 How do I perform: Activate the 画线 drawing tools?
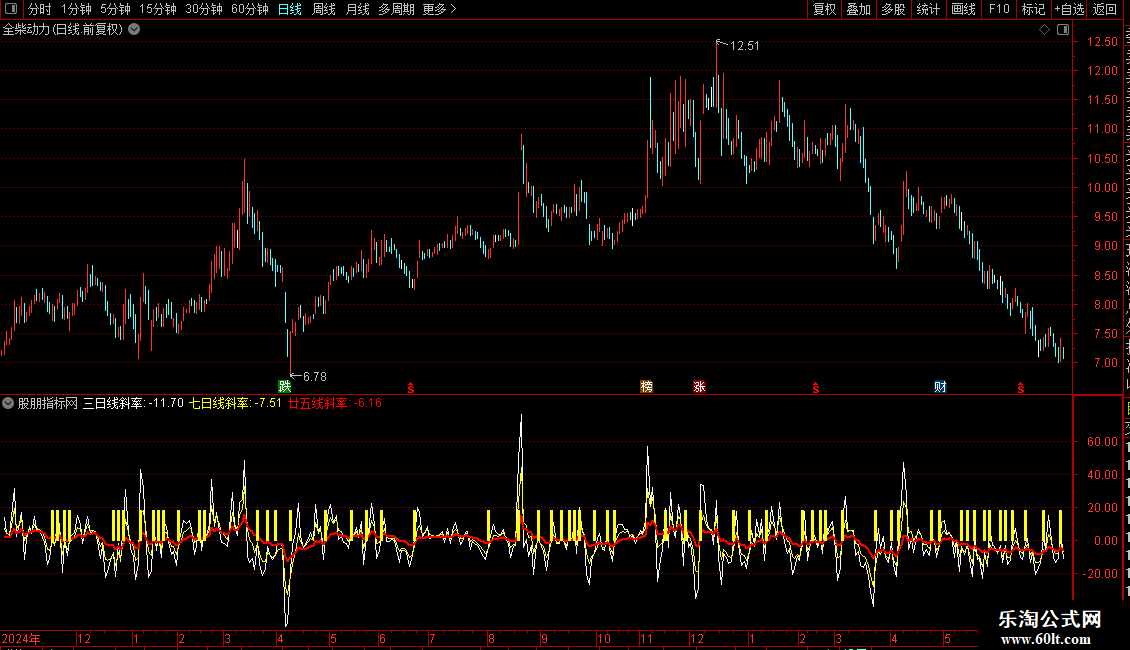(x=963, y=9)
